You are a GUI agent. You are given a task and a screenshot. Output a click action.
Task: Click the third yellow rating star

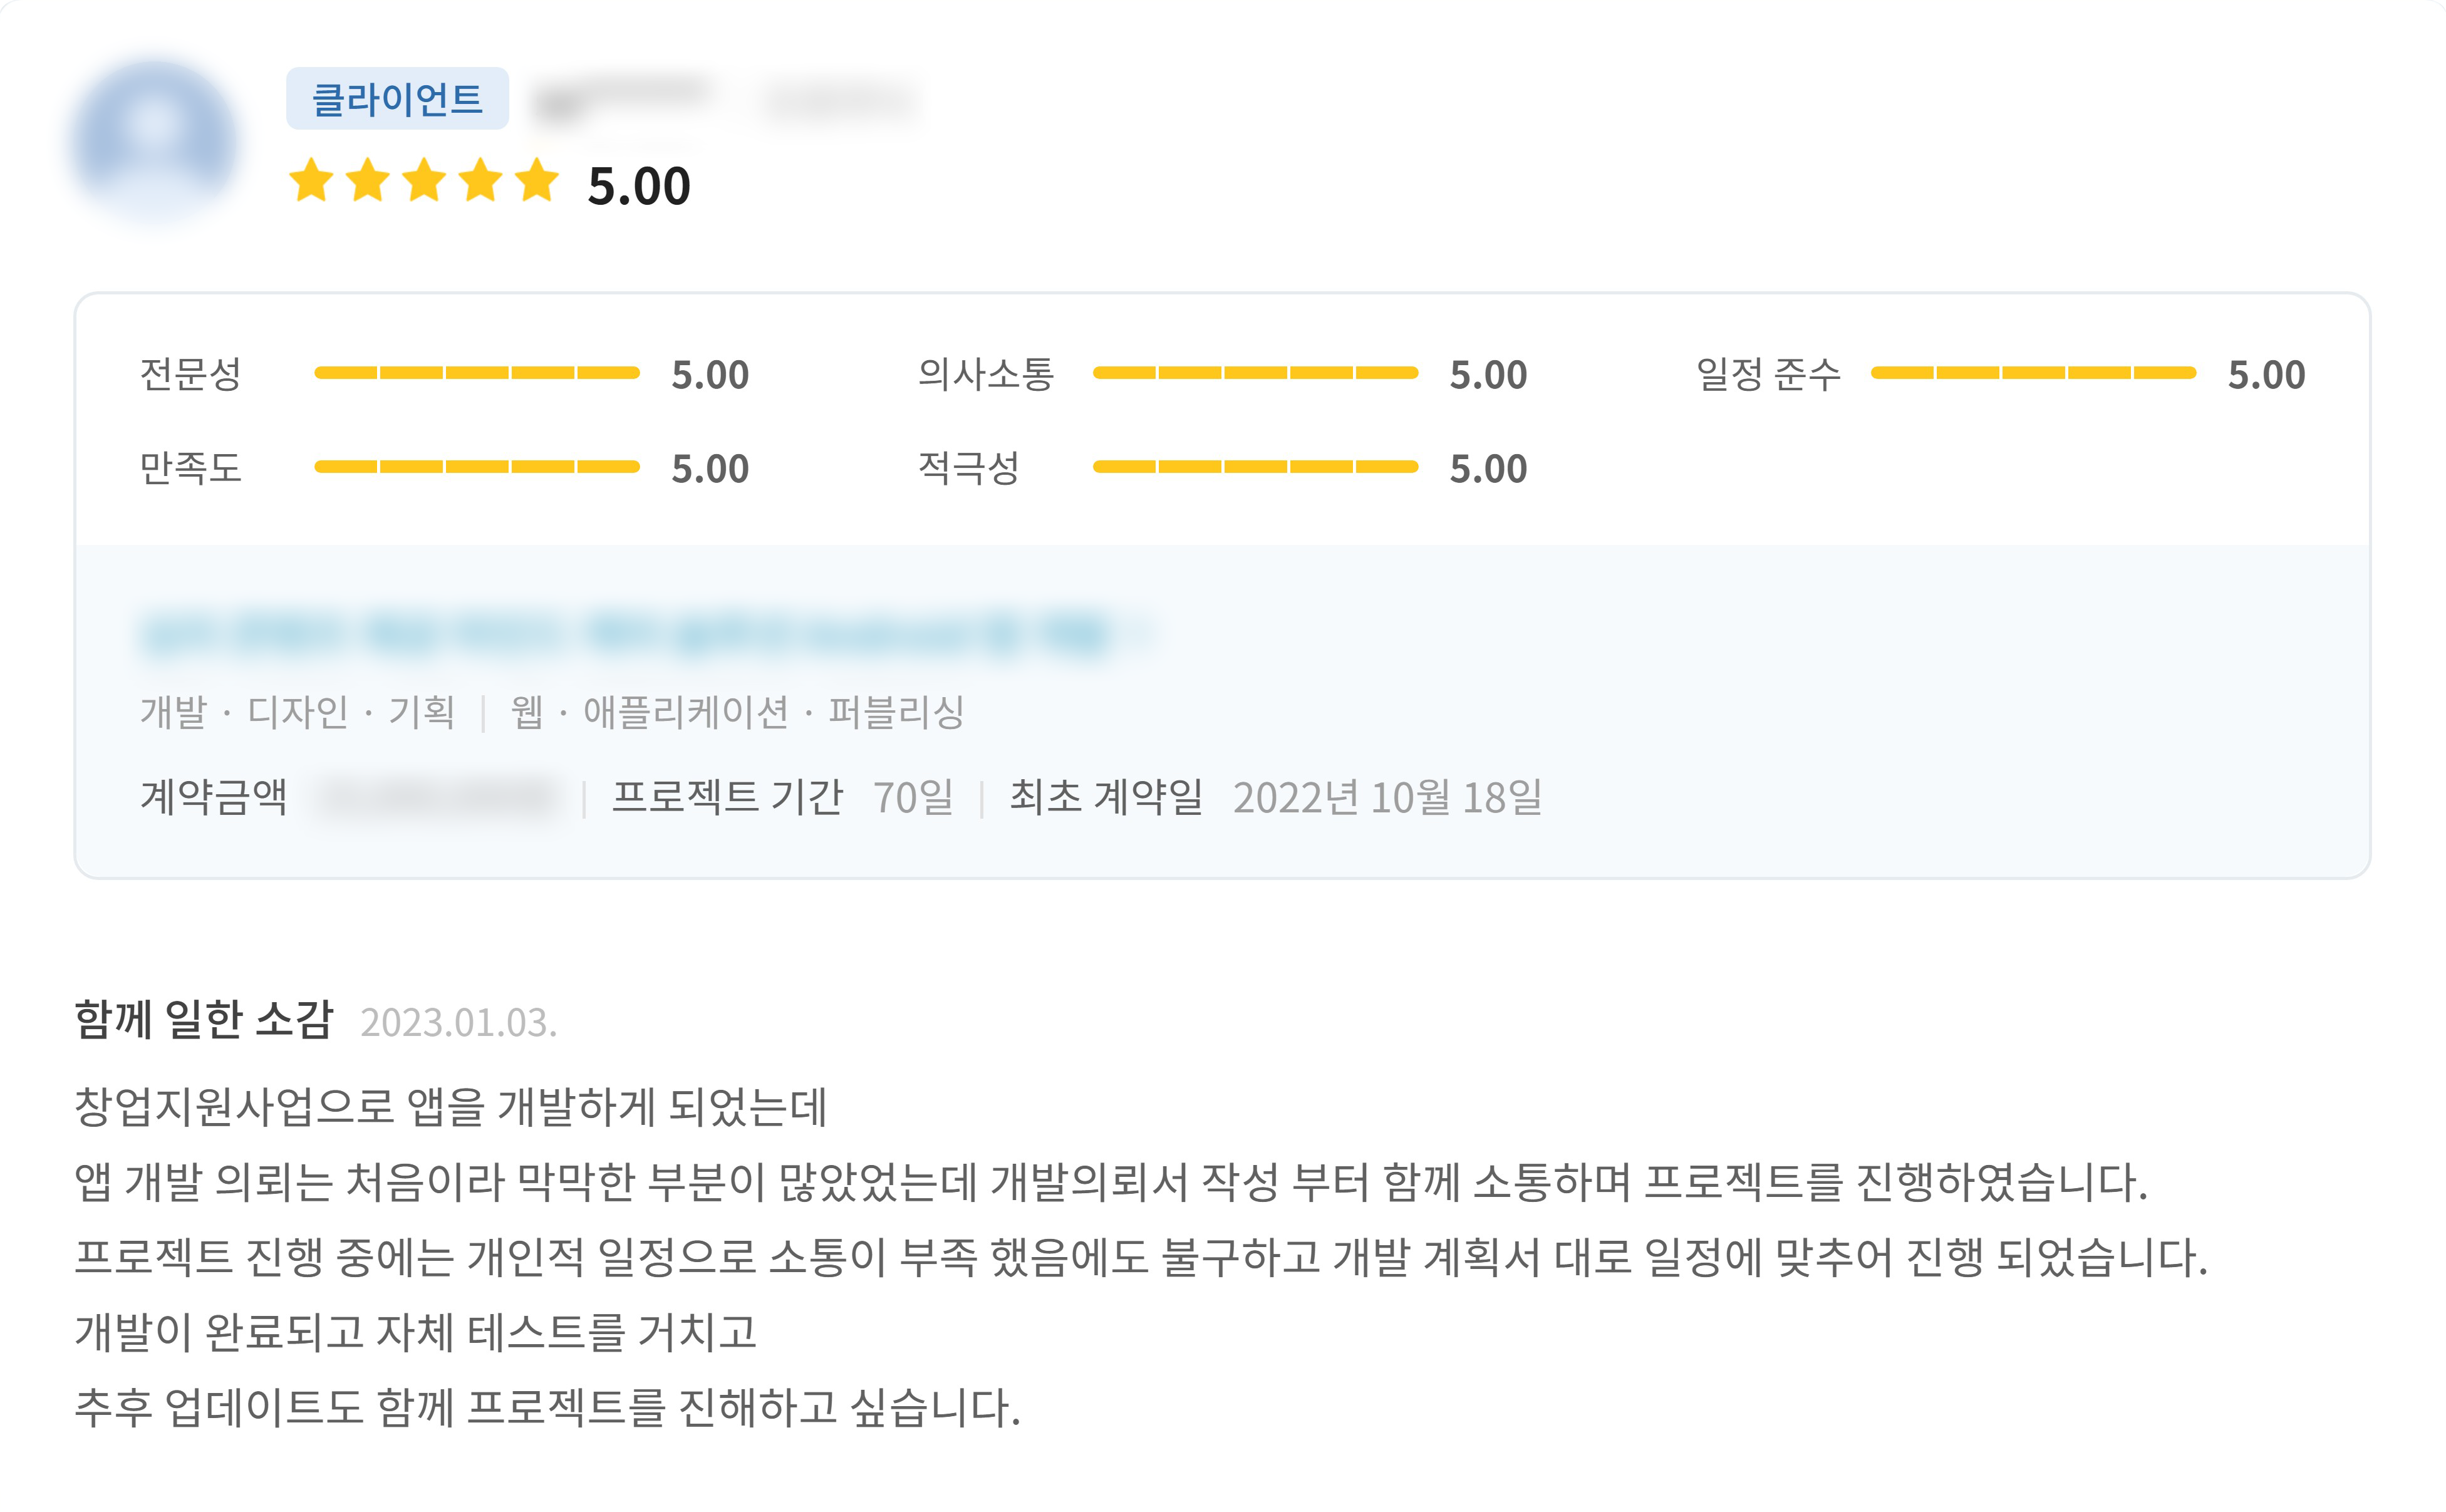click(425, 181)
